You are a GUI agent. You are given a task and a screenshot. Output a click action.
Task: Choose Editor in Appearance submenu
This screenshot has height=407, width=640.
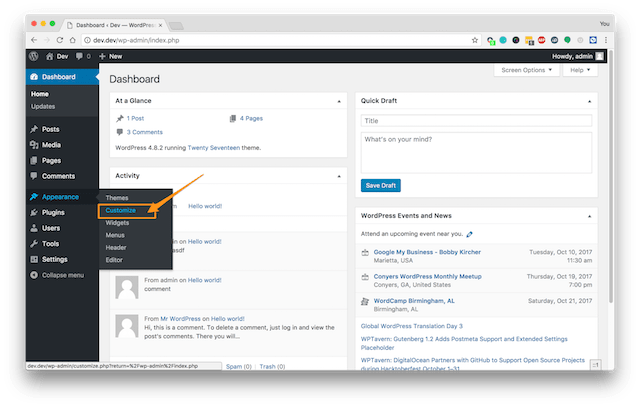(x=114, y=260)
